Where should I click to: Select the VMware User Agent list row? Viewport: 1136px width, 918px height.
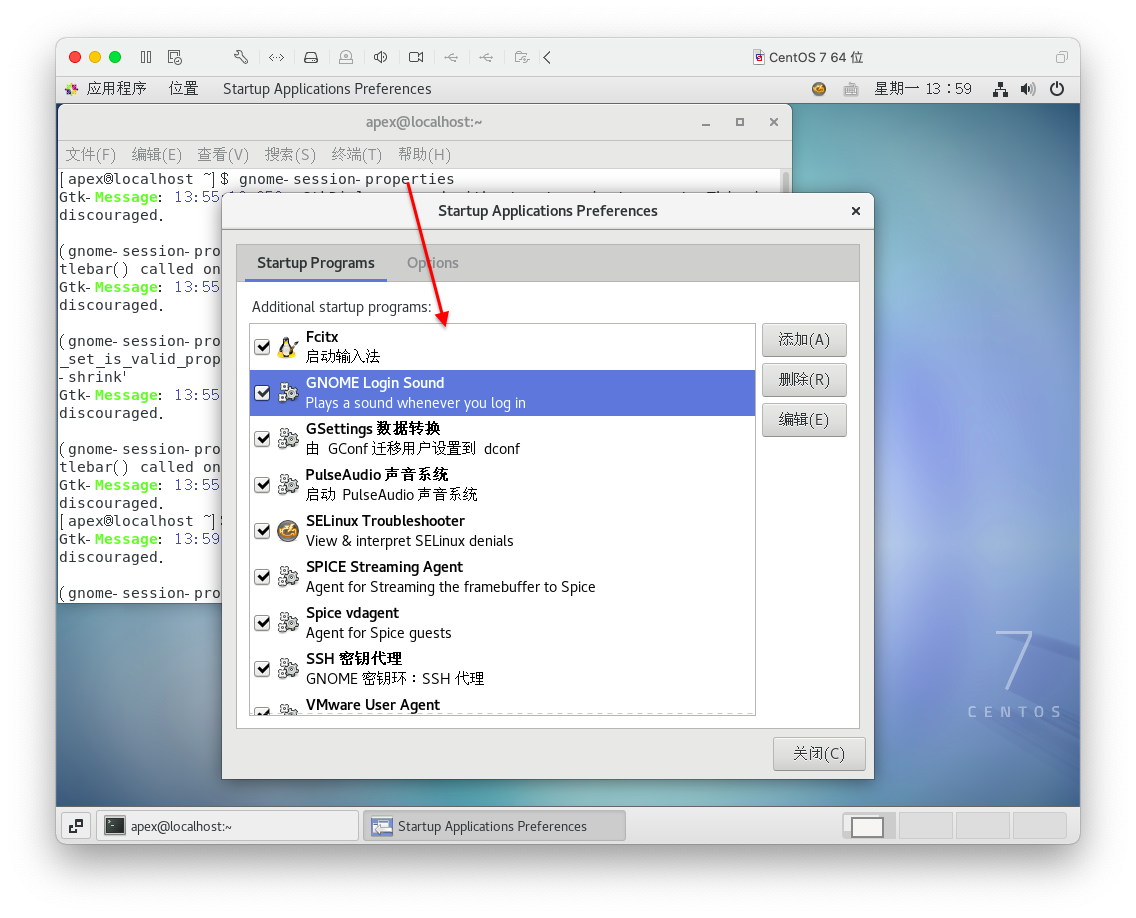coord(502,705)
